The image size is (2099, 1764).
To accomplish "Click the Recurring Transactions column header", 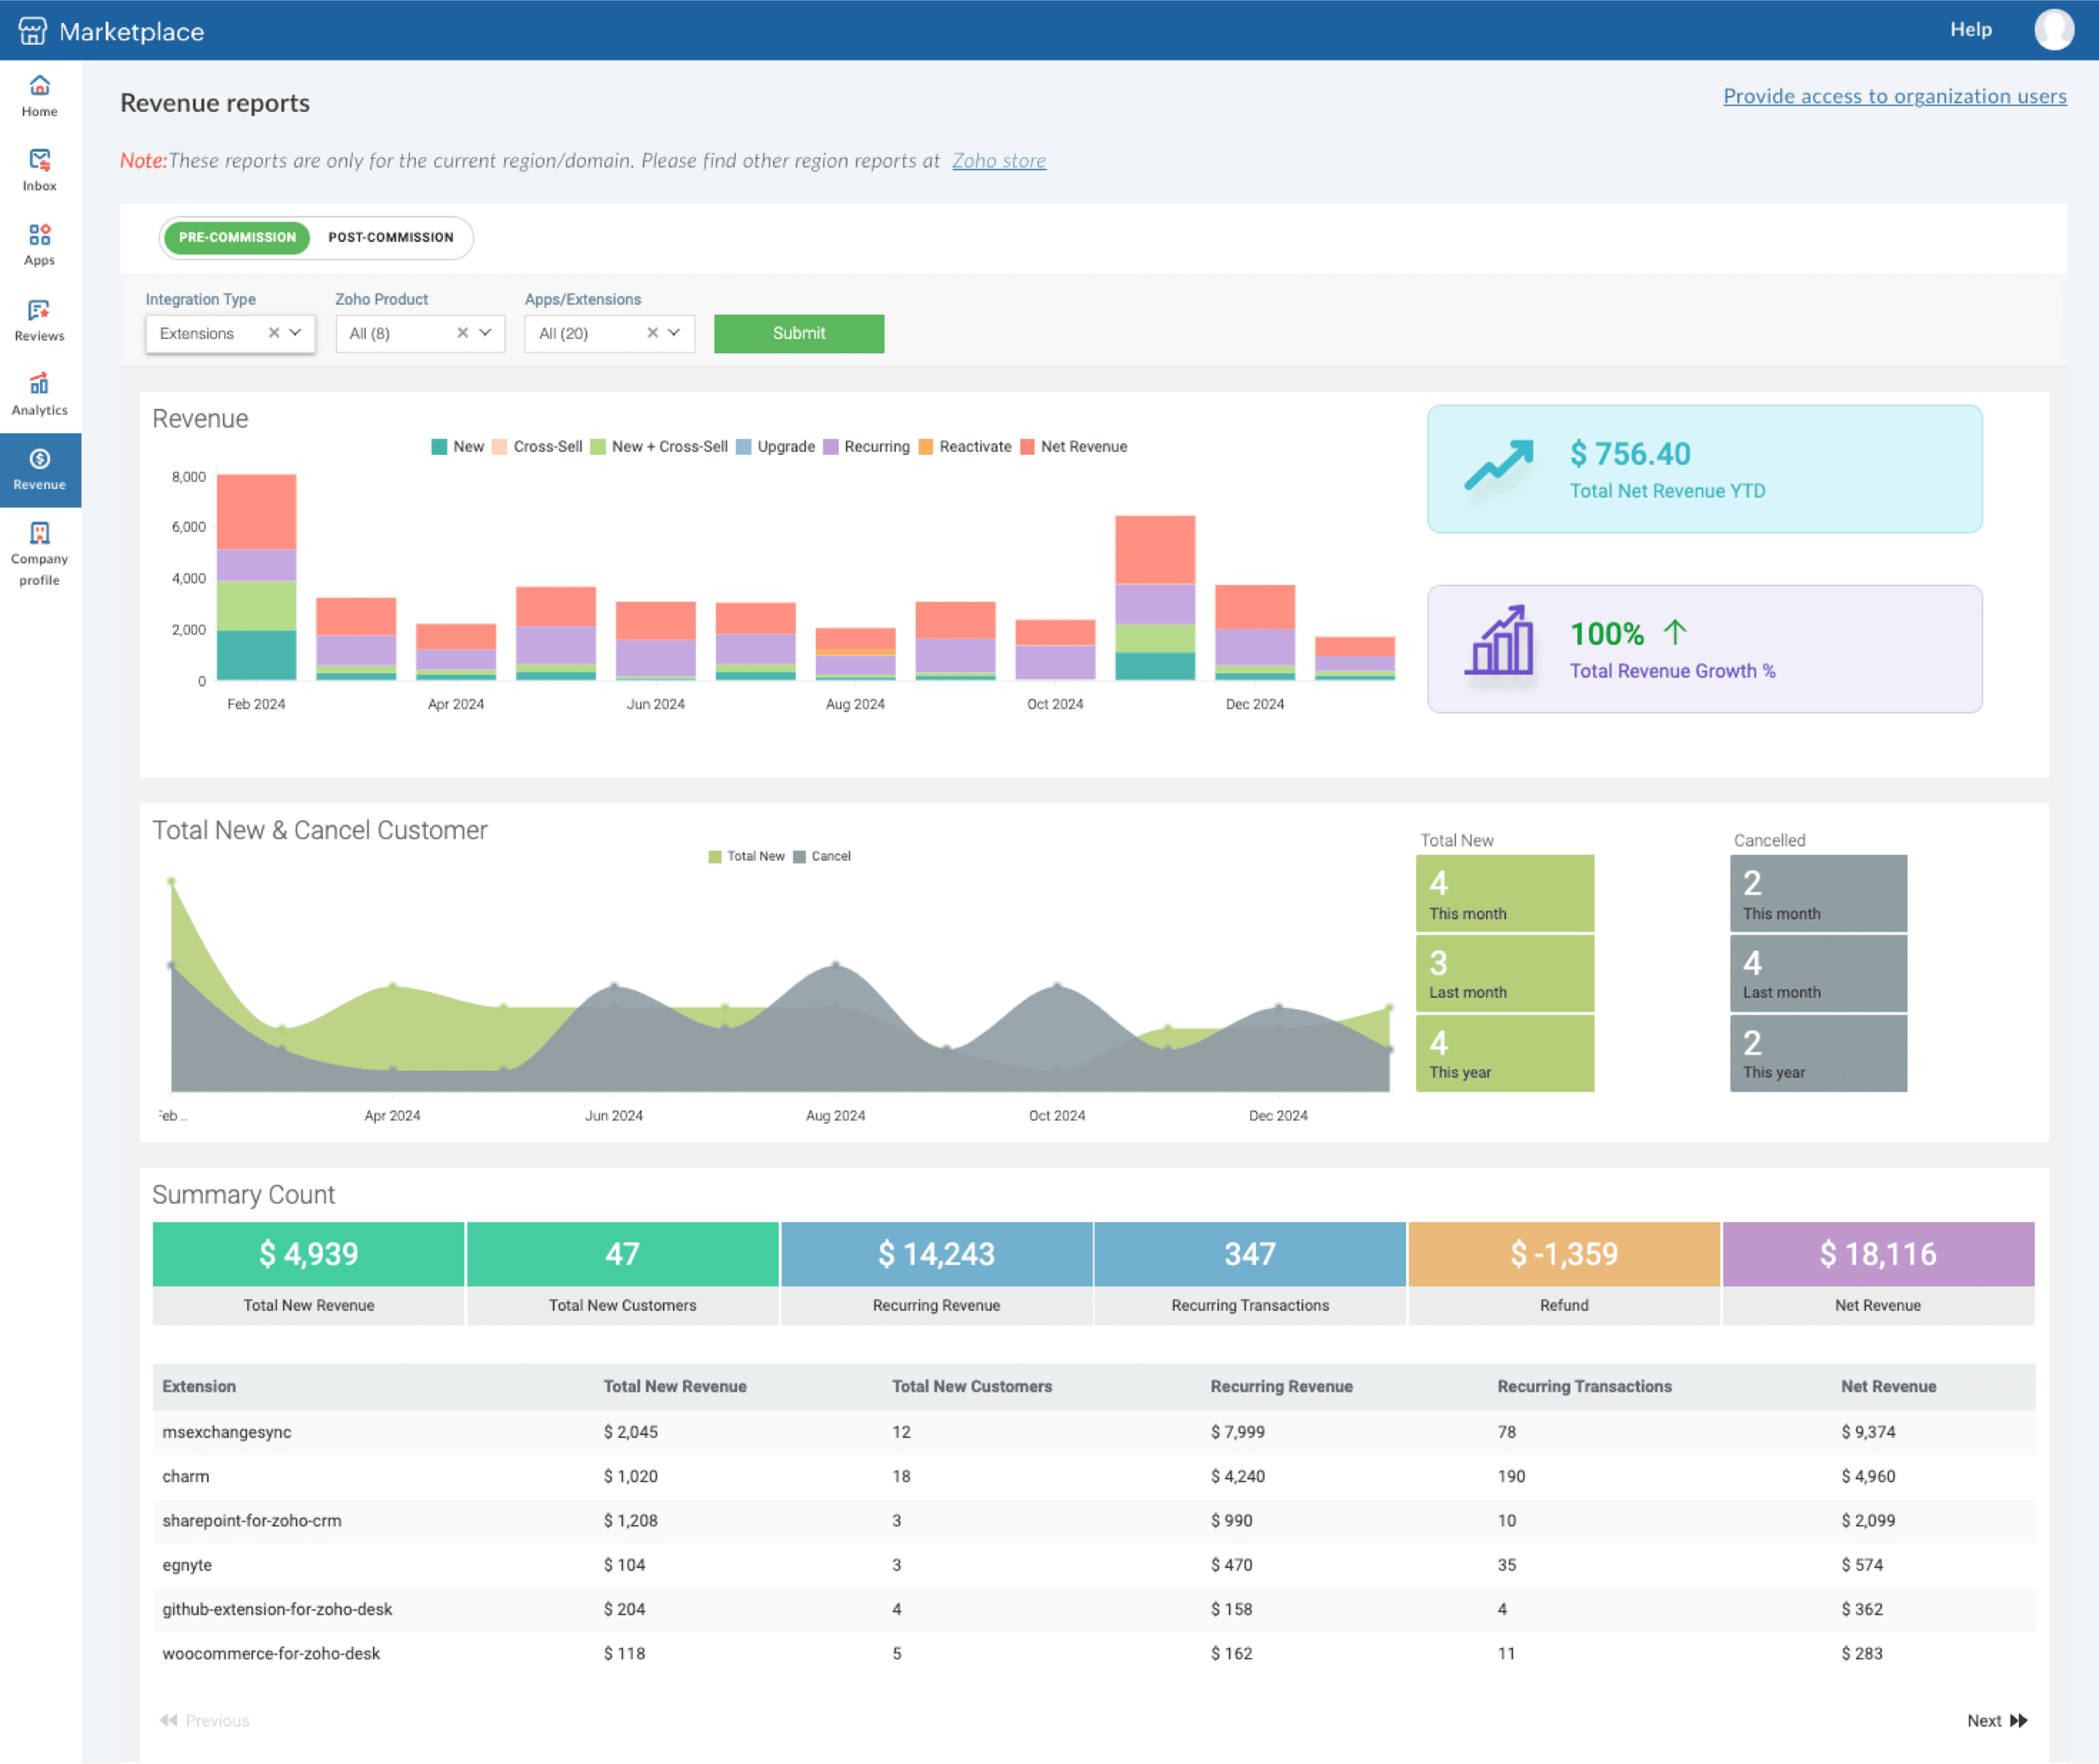I will (1584, 1386).
